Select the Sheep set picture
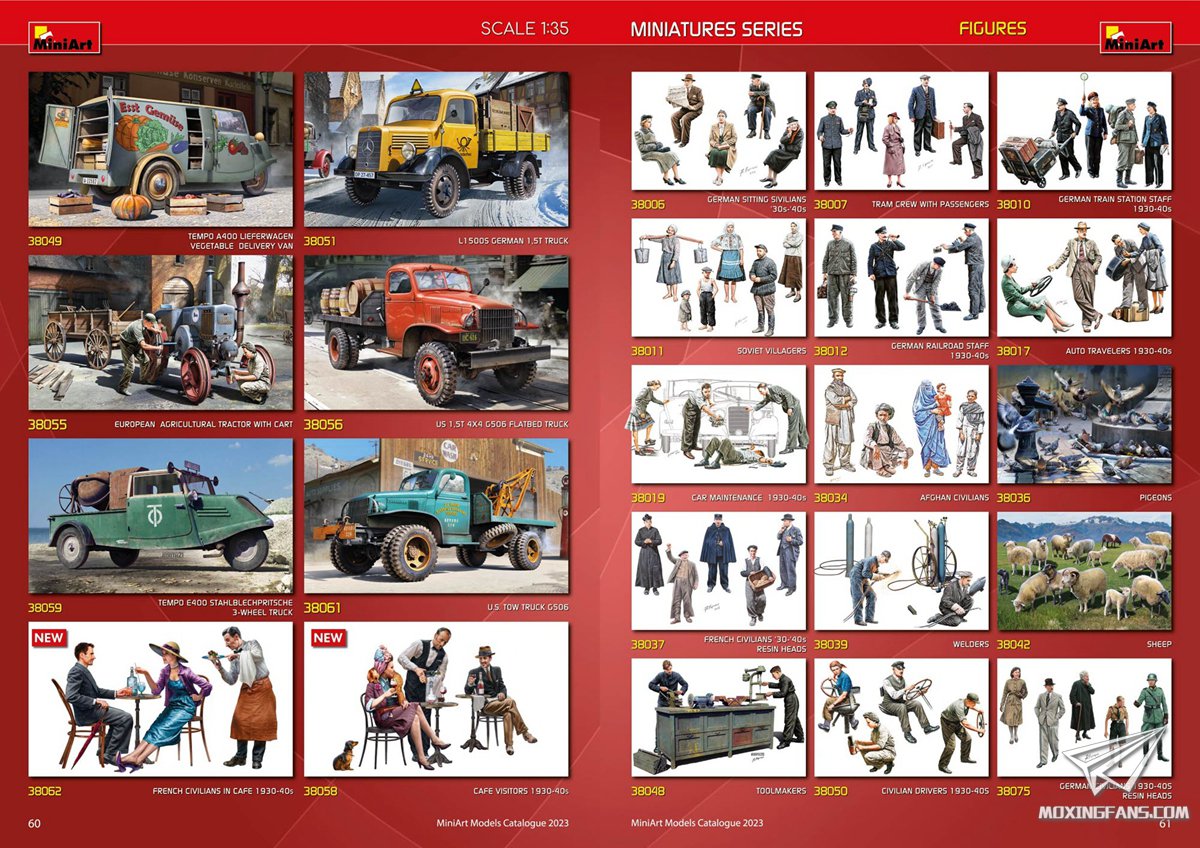 click(x=1084, y=571)
